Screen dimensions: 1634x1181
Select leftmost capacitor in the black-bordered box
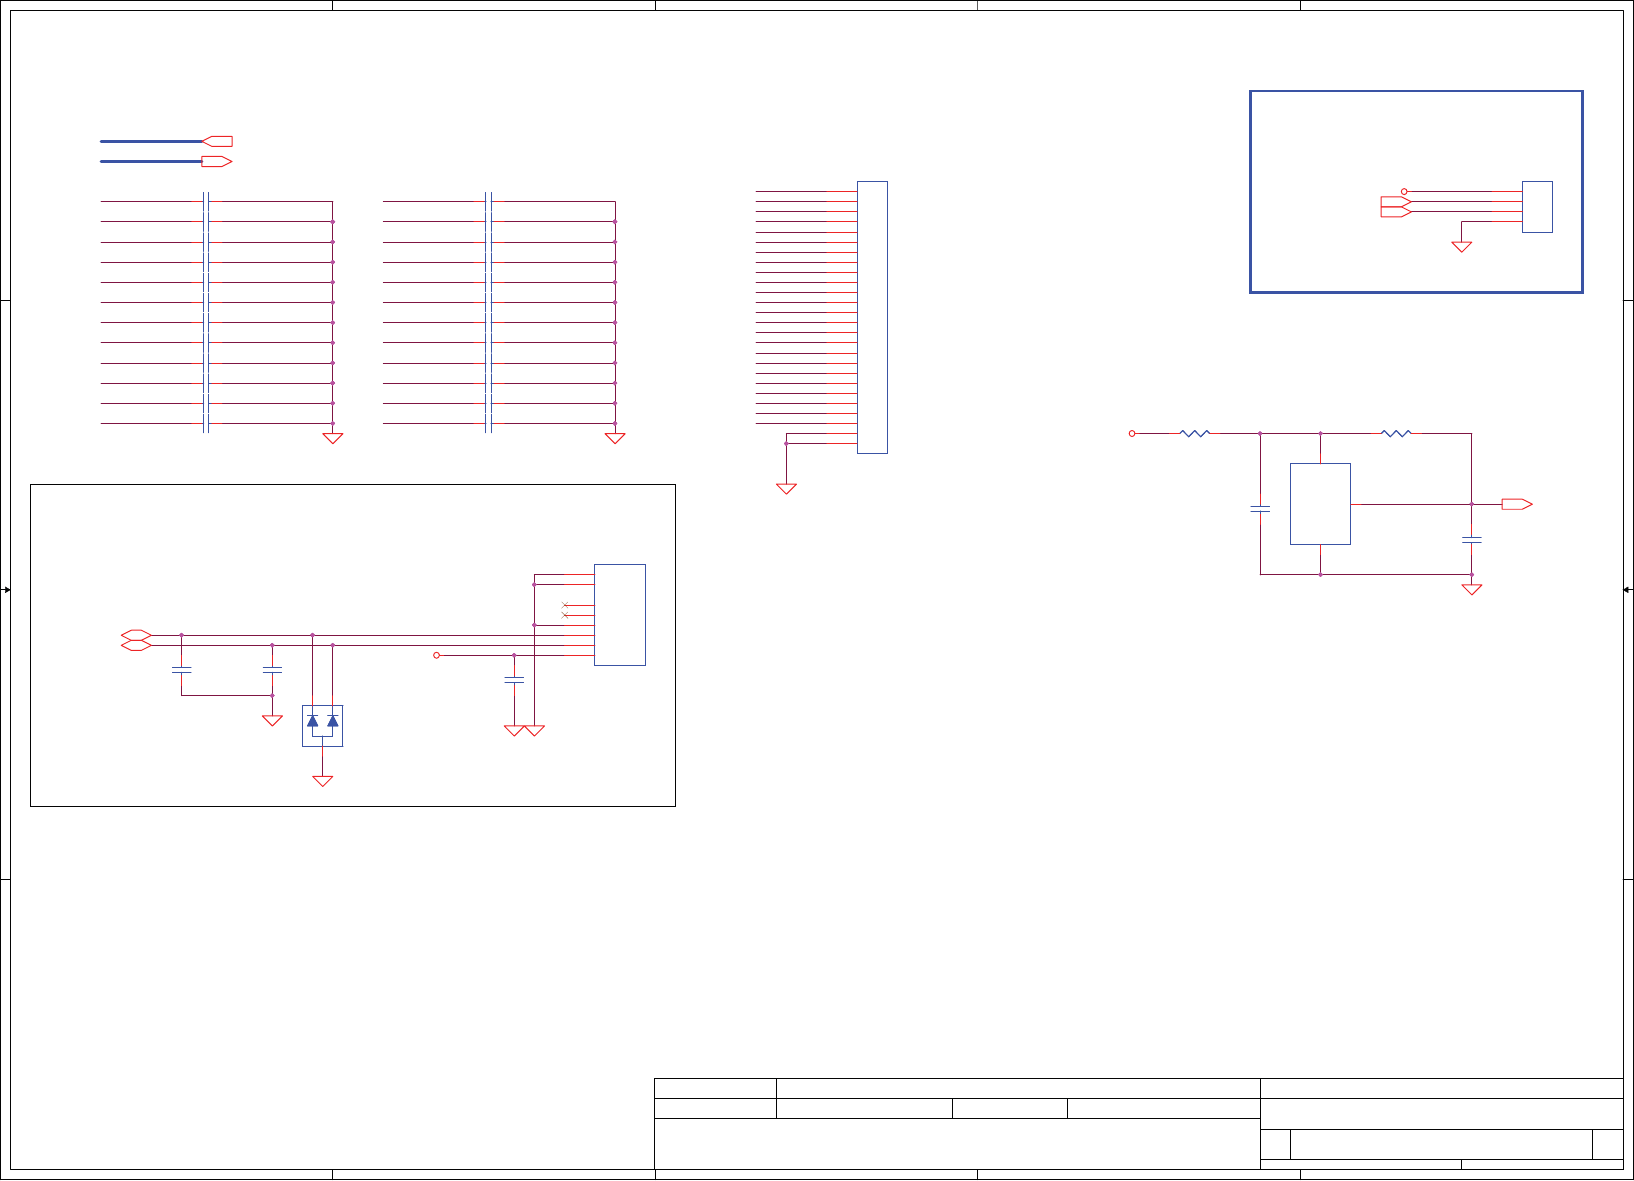click(181, 670)
